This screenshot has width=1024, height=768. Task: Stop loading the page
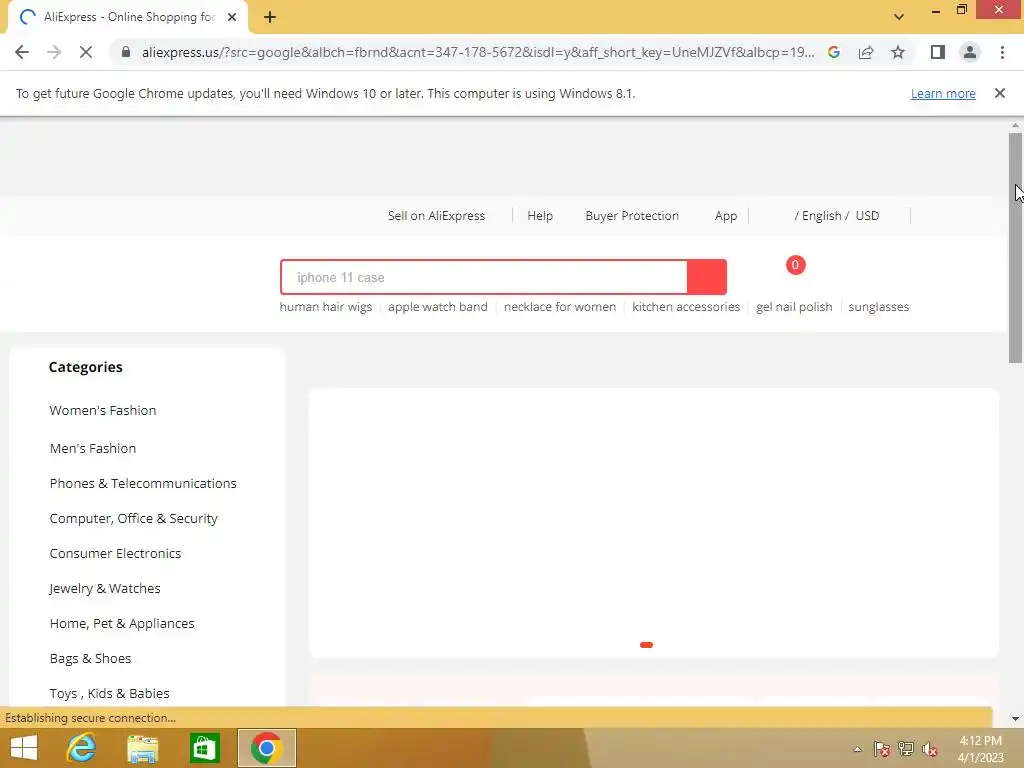[86, 52]
